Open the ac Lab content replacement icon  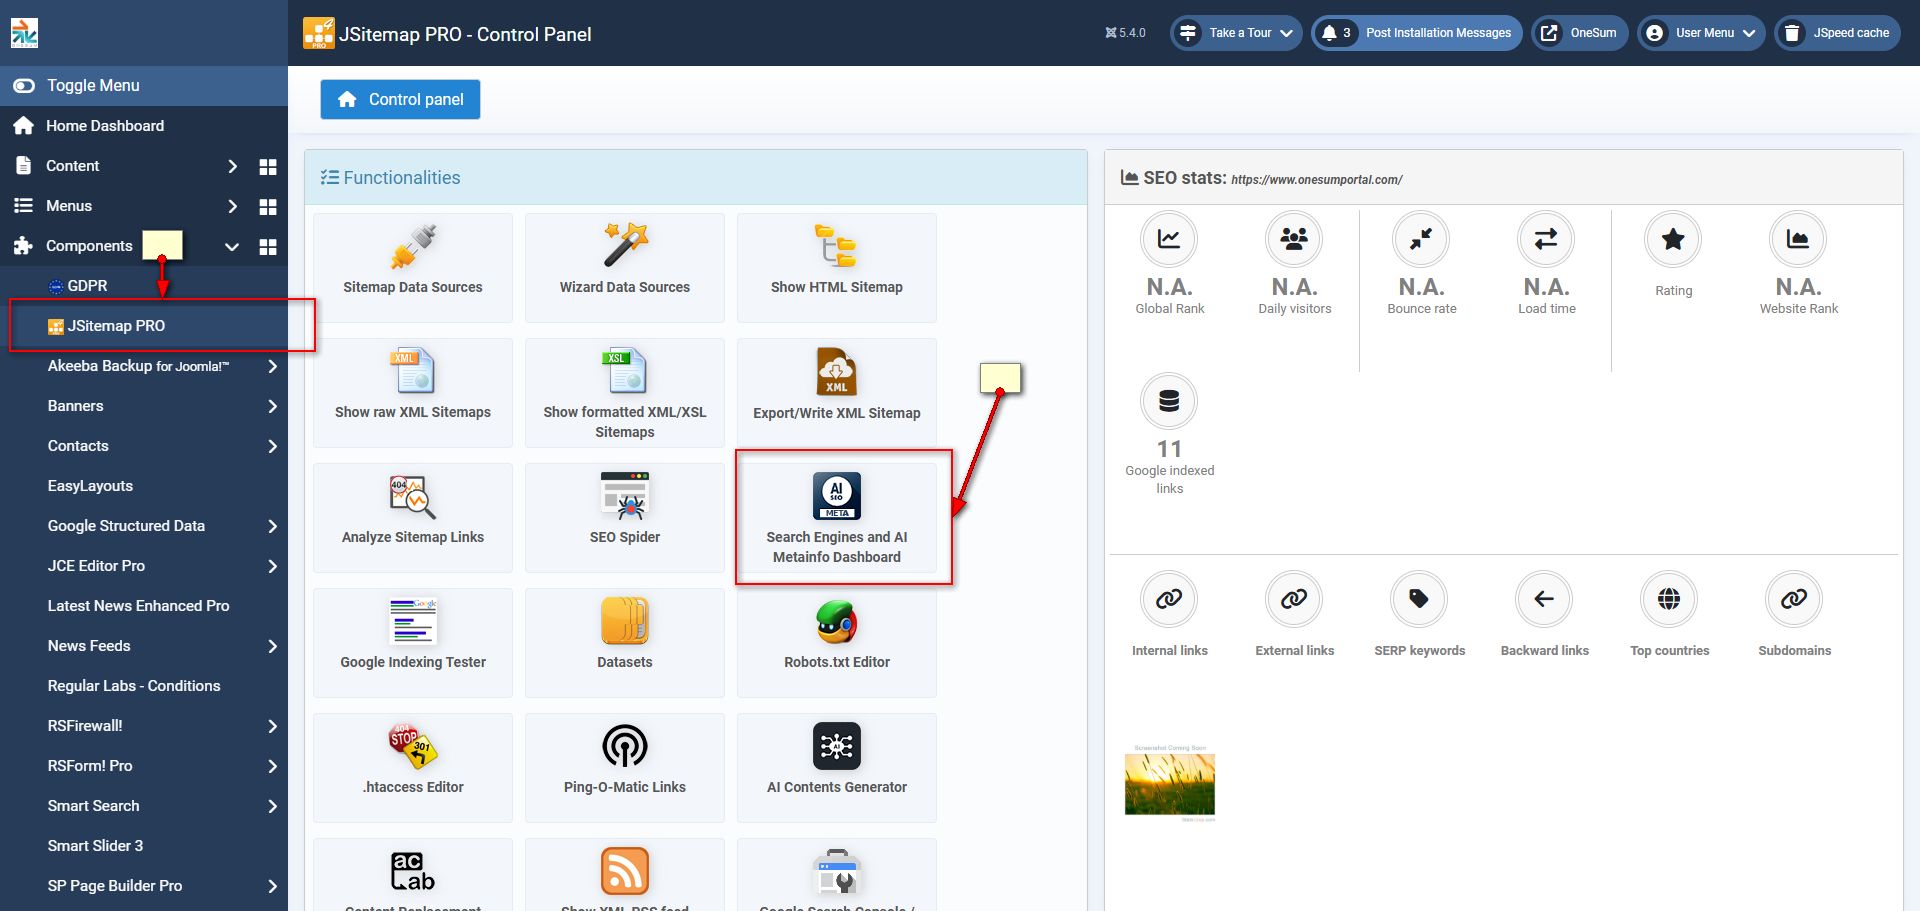[413, 872]
